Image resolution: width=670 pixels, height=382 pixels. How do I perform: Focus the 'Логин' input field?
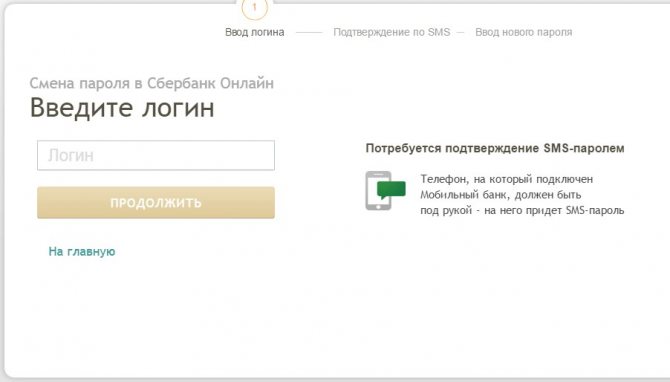click(x=156, y=155)
